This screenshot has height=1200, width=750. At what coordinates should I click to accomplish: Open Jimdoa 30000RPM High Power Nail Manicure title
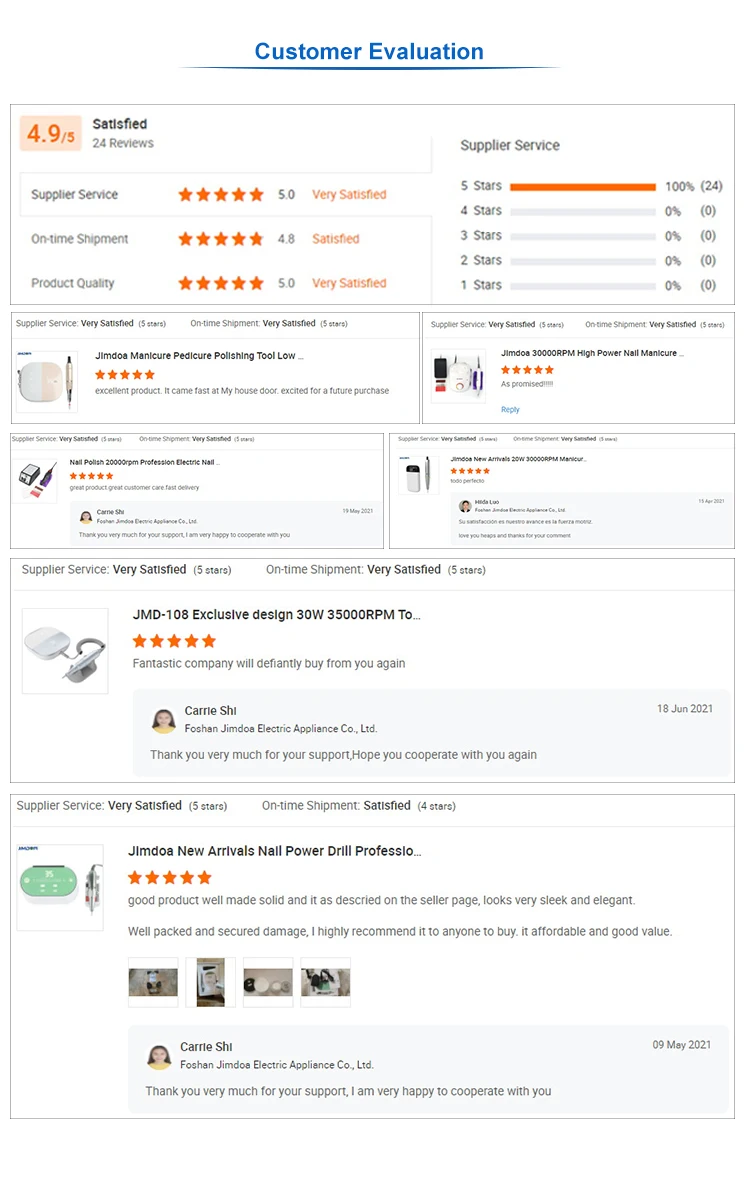(x=592, y=353)
